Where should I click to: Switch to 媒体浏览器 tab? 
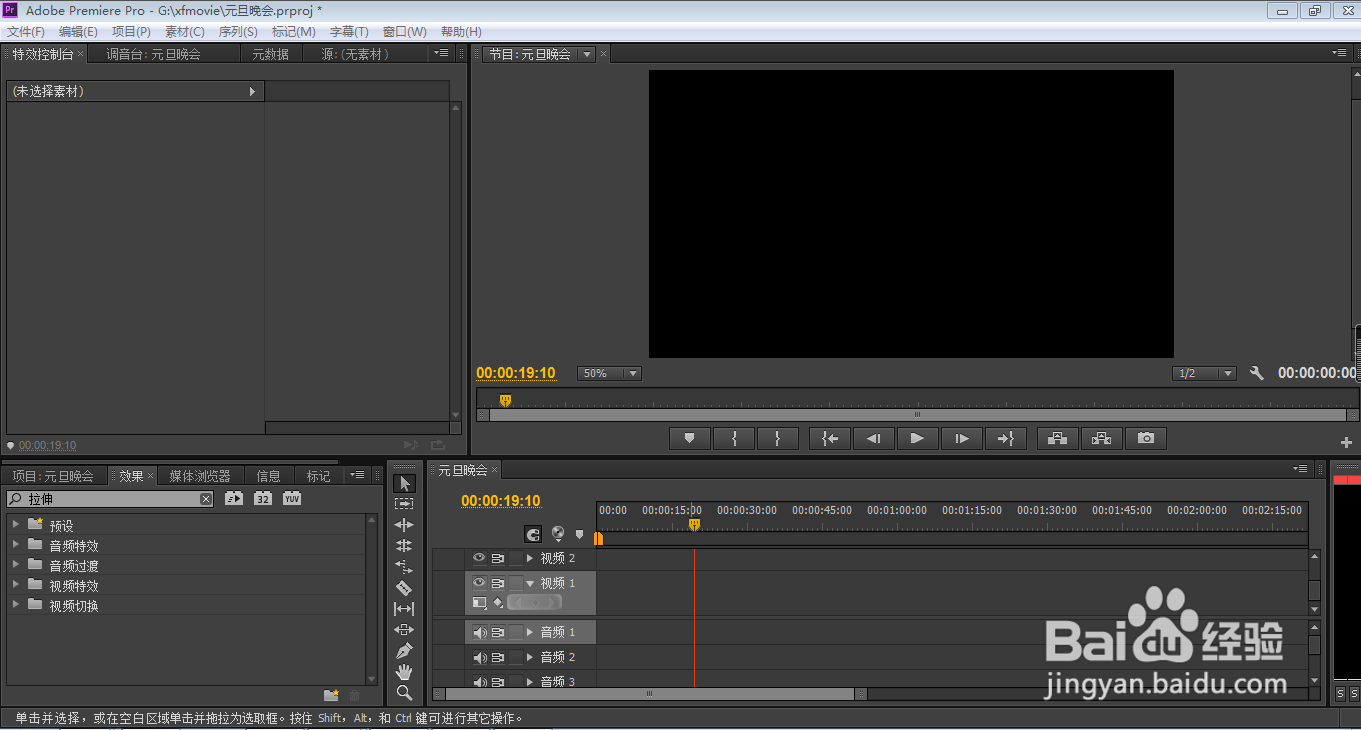coord(200,476)
